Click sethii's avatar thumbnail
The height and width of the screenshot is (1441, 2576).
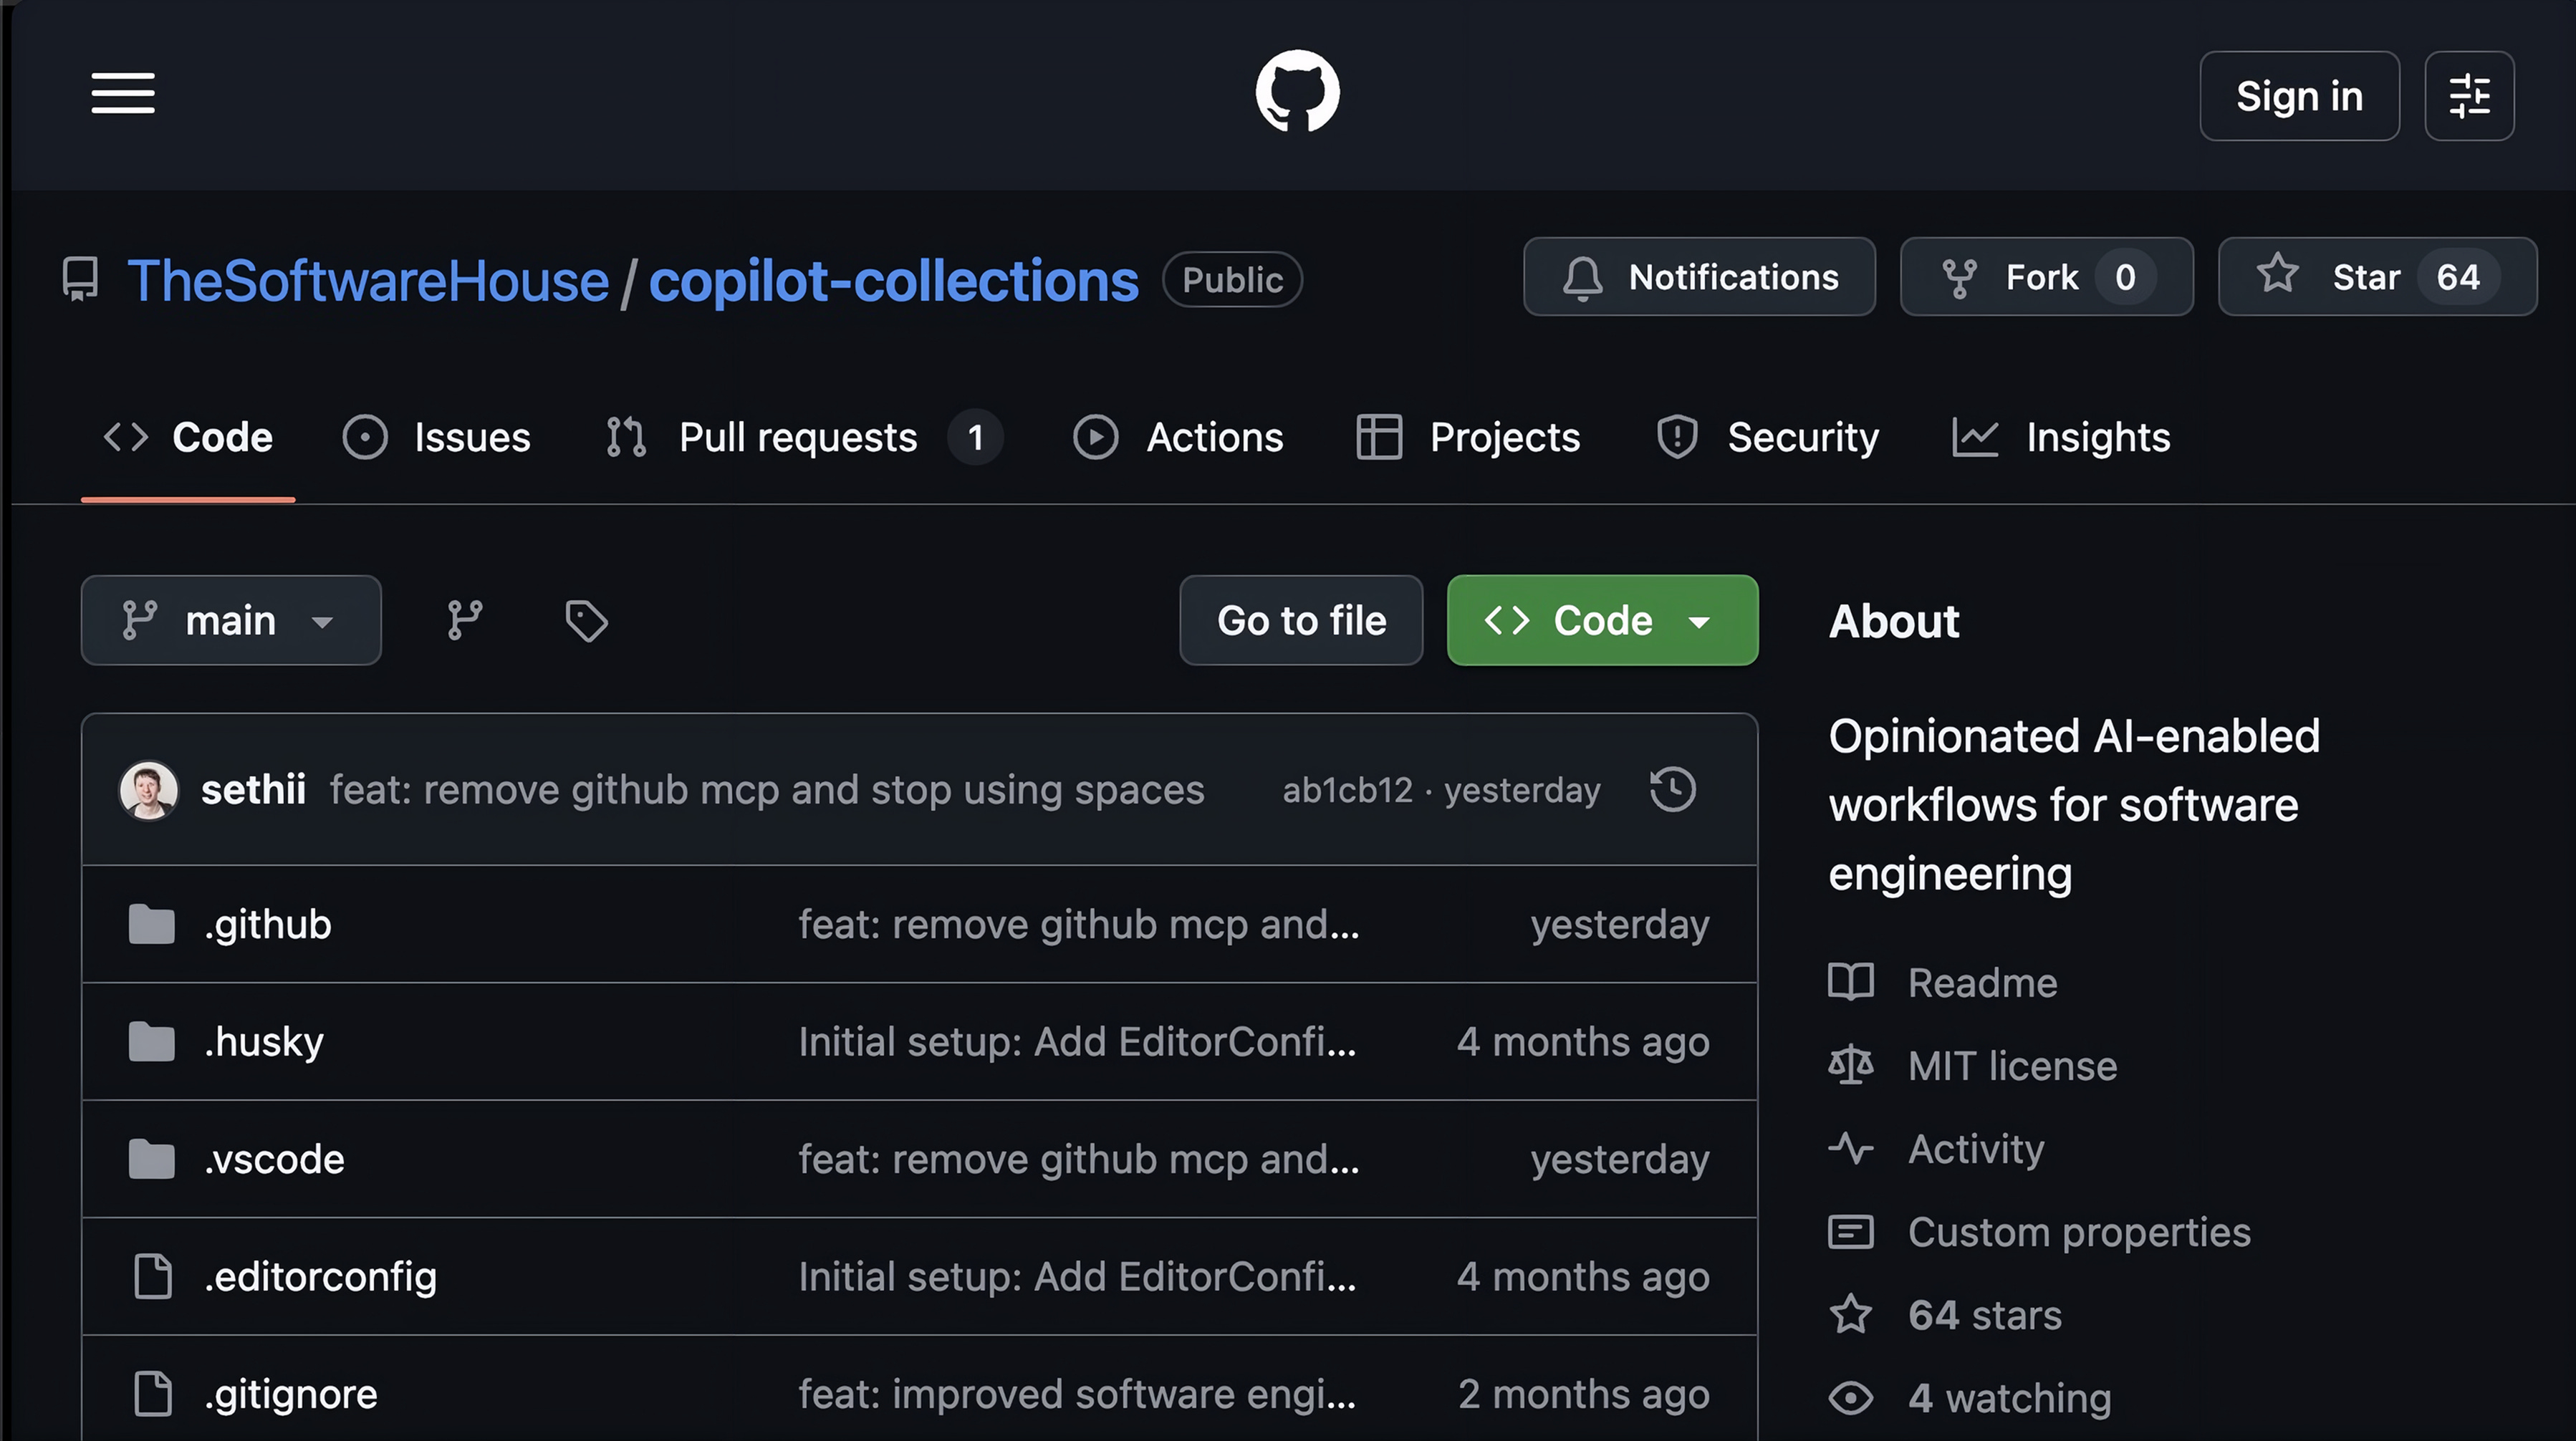pyautogui.click(x=149, y=790)
